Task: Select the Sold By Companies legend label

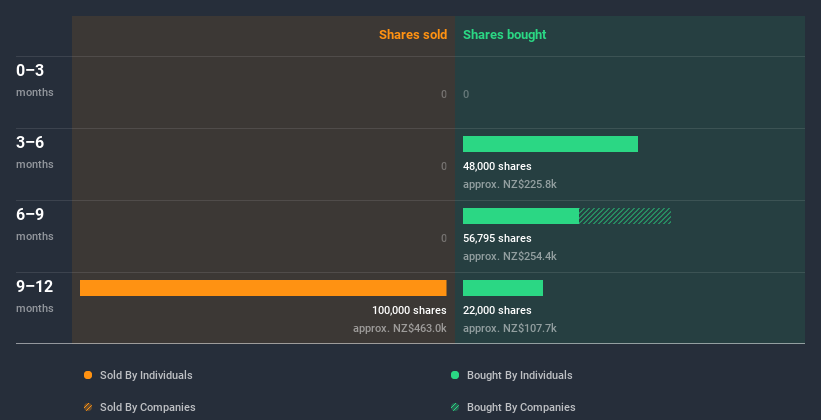Action: tap(148, 407)
